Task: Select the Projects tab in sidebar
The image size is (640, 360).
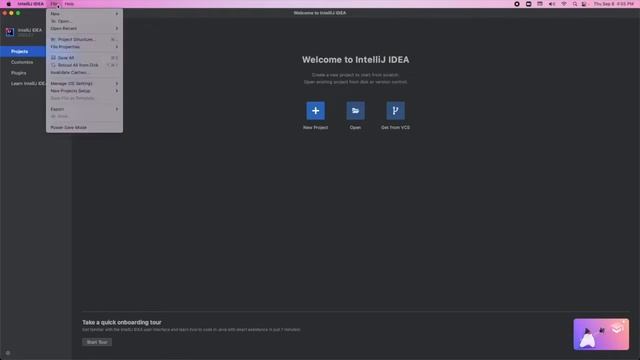Action: [x=23, y=51]
